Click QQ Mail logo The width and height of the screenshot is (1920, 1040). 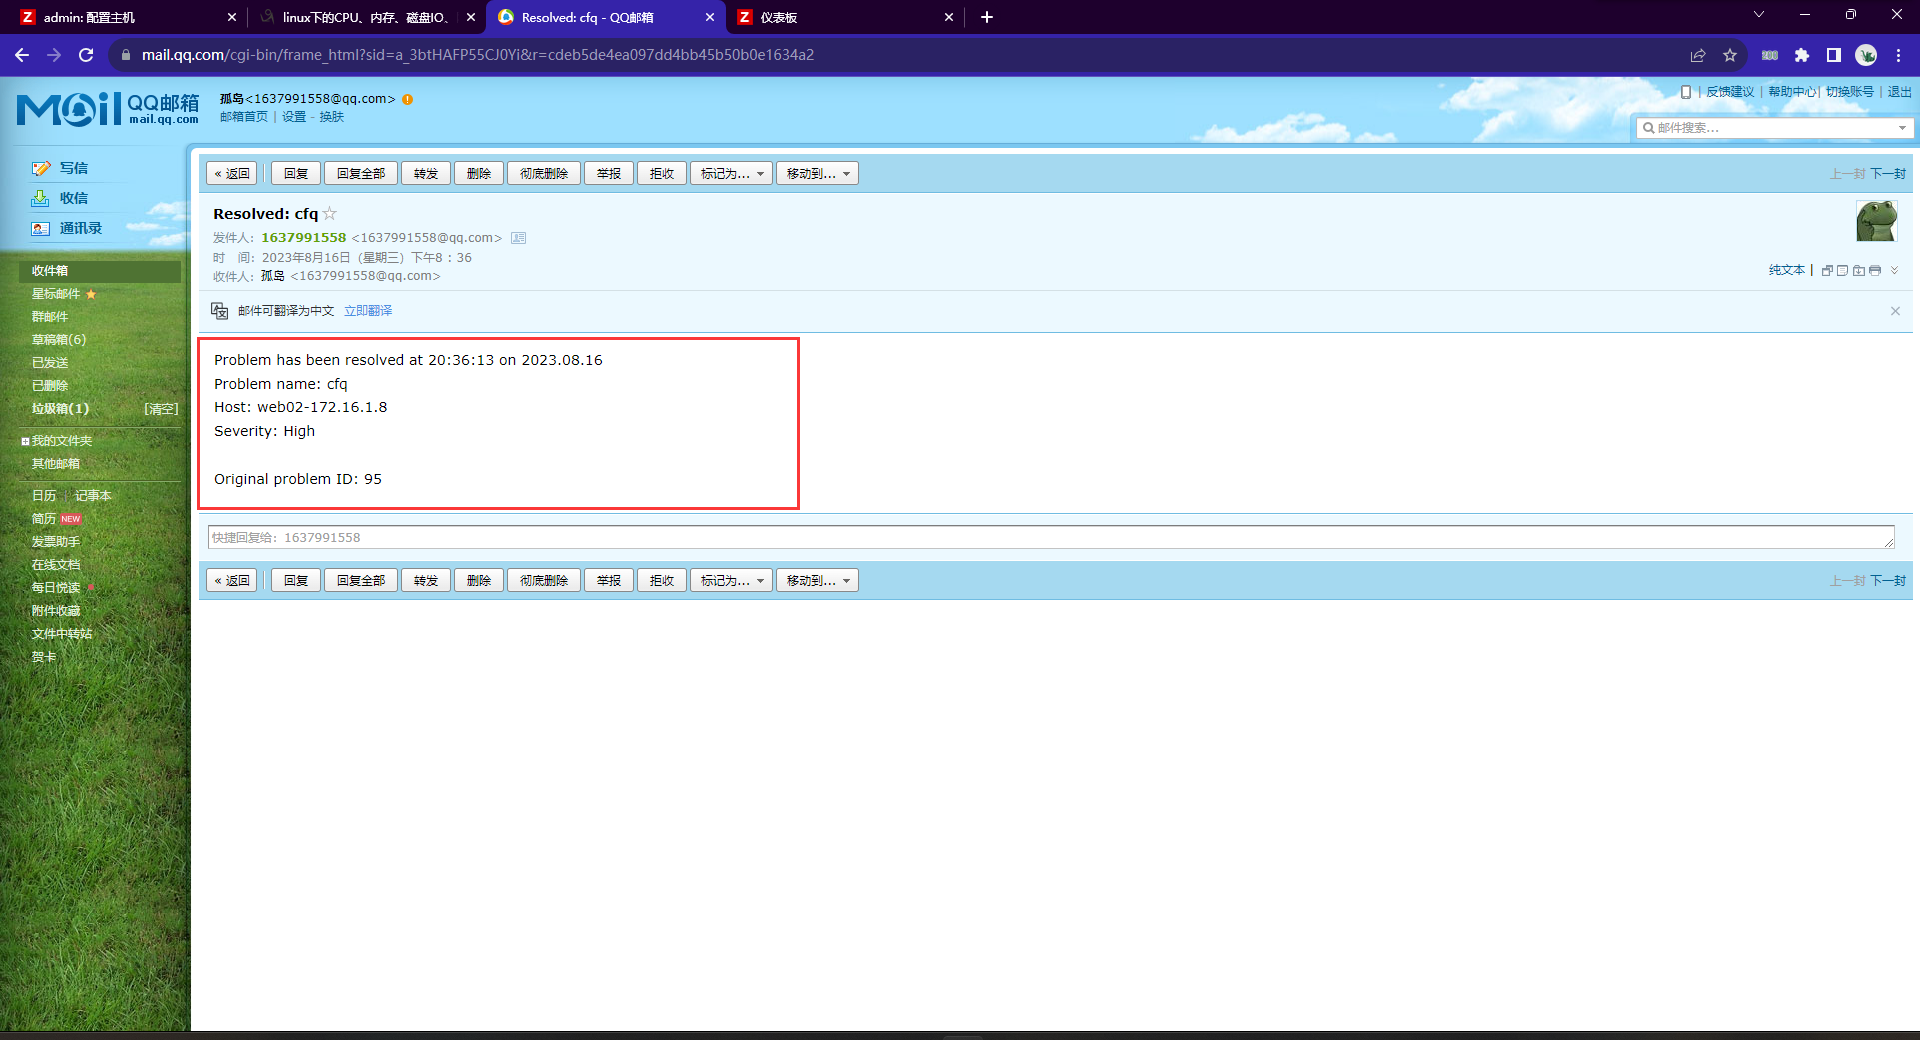[108, 109]
